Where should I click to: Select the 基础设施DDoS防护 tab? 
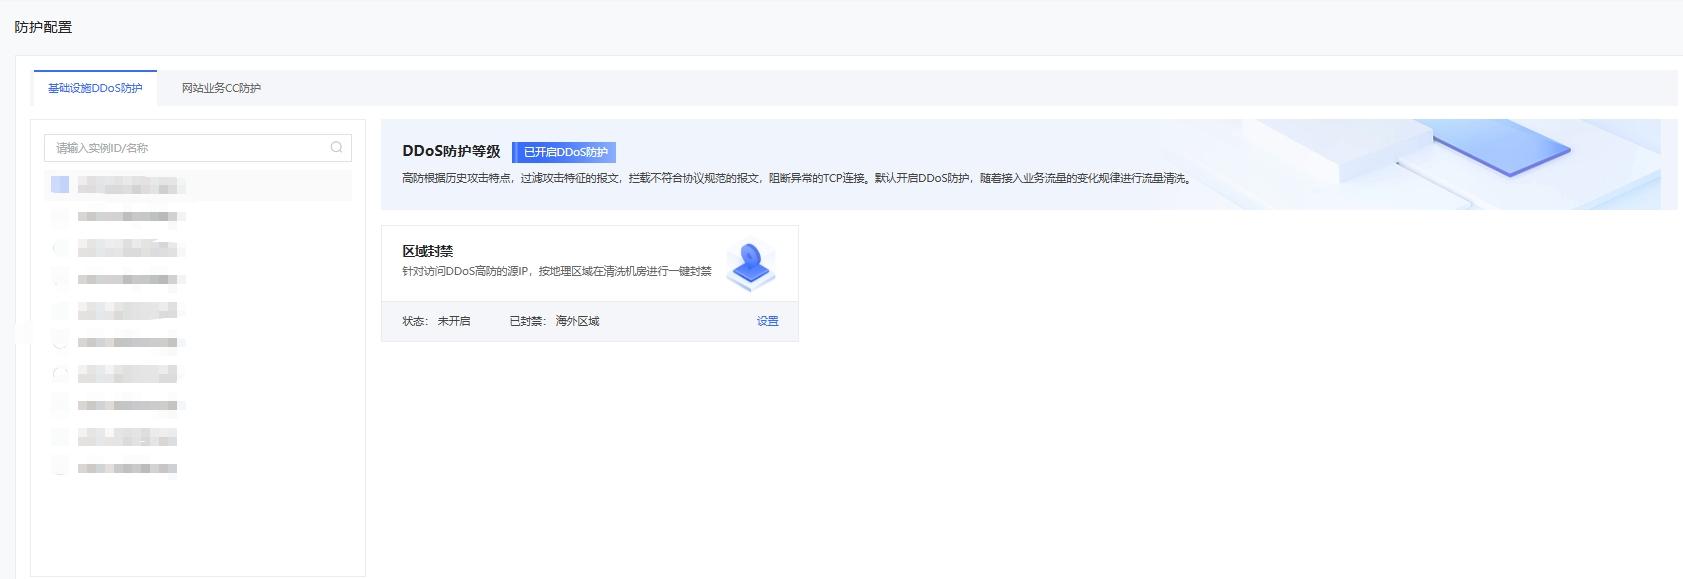[95, 88]
